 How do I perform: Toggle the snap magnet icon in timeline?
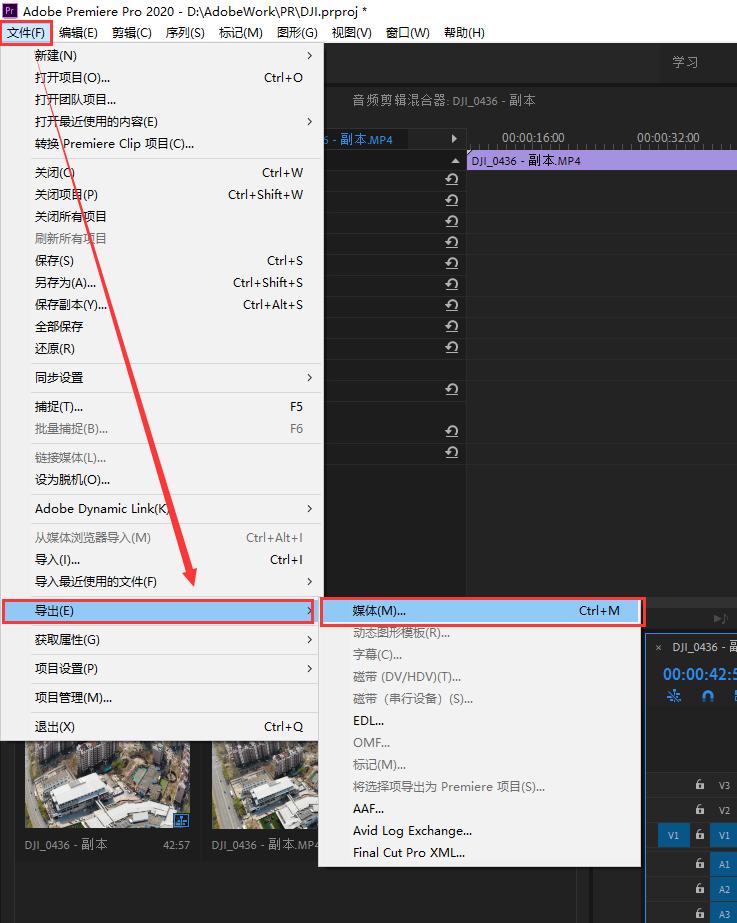[x=708, y=696]
